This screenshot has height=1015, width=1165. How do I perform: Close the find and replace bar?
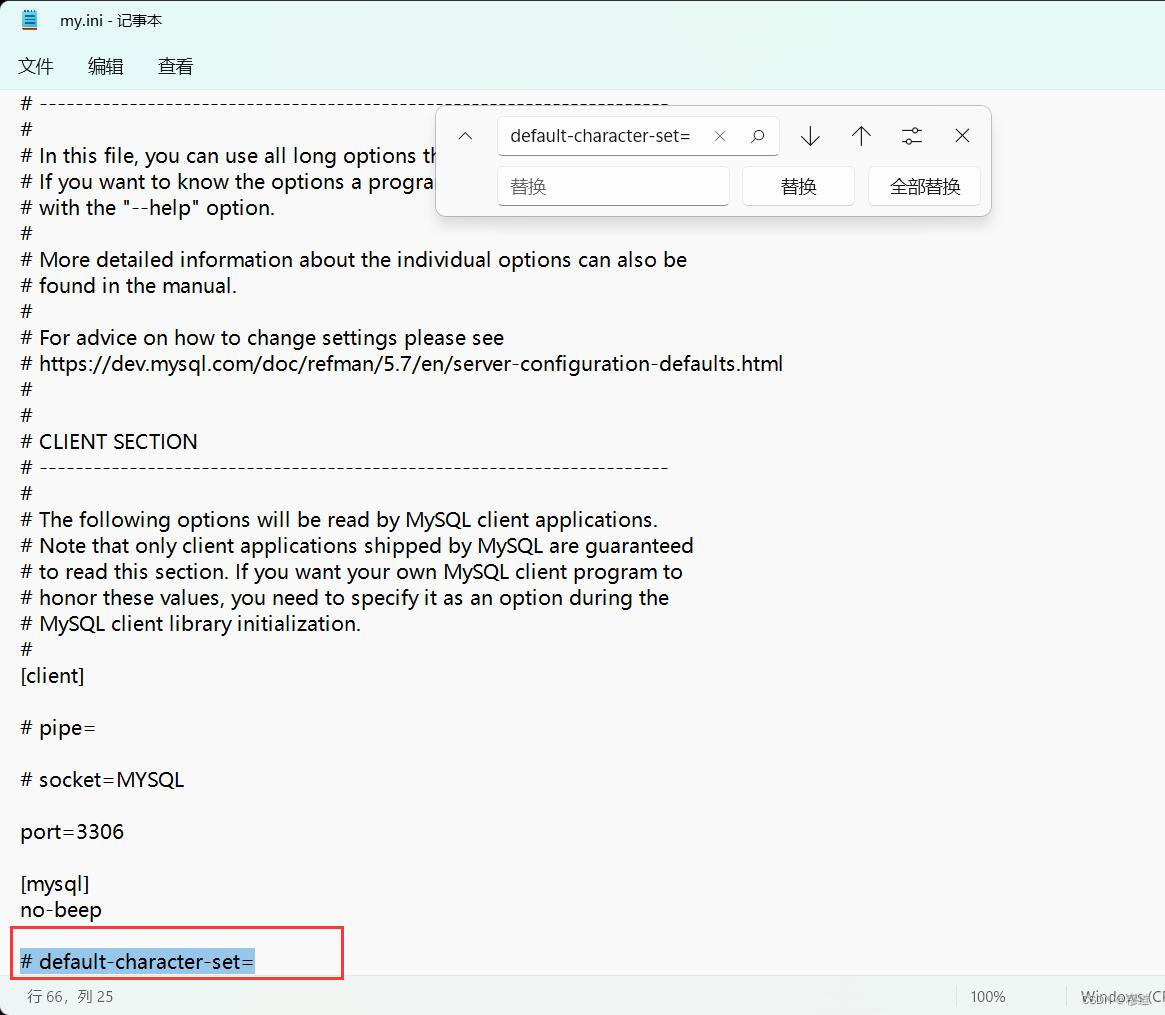[x=962, y=136]
